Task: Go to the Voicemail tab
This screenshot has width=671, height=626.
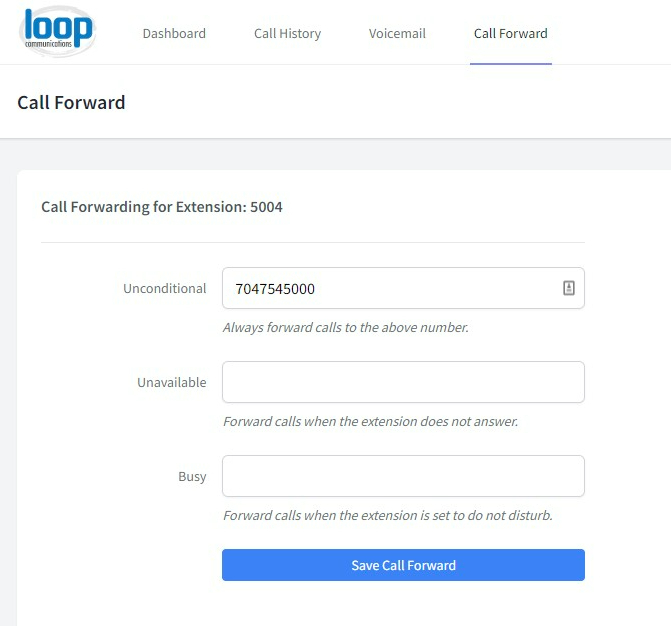Action: point(397,33)
